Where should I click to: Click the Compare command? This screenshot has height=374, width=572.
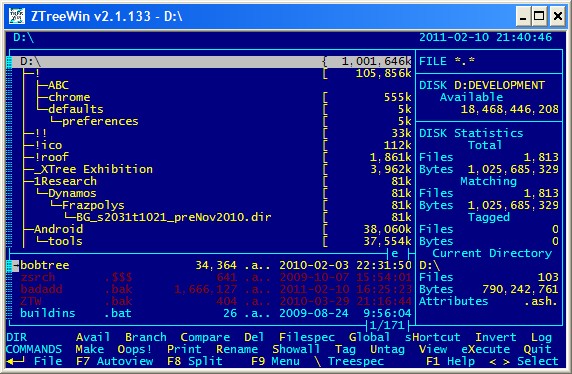205,337
